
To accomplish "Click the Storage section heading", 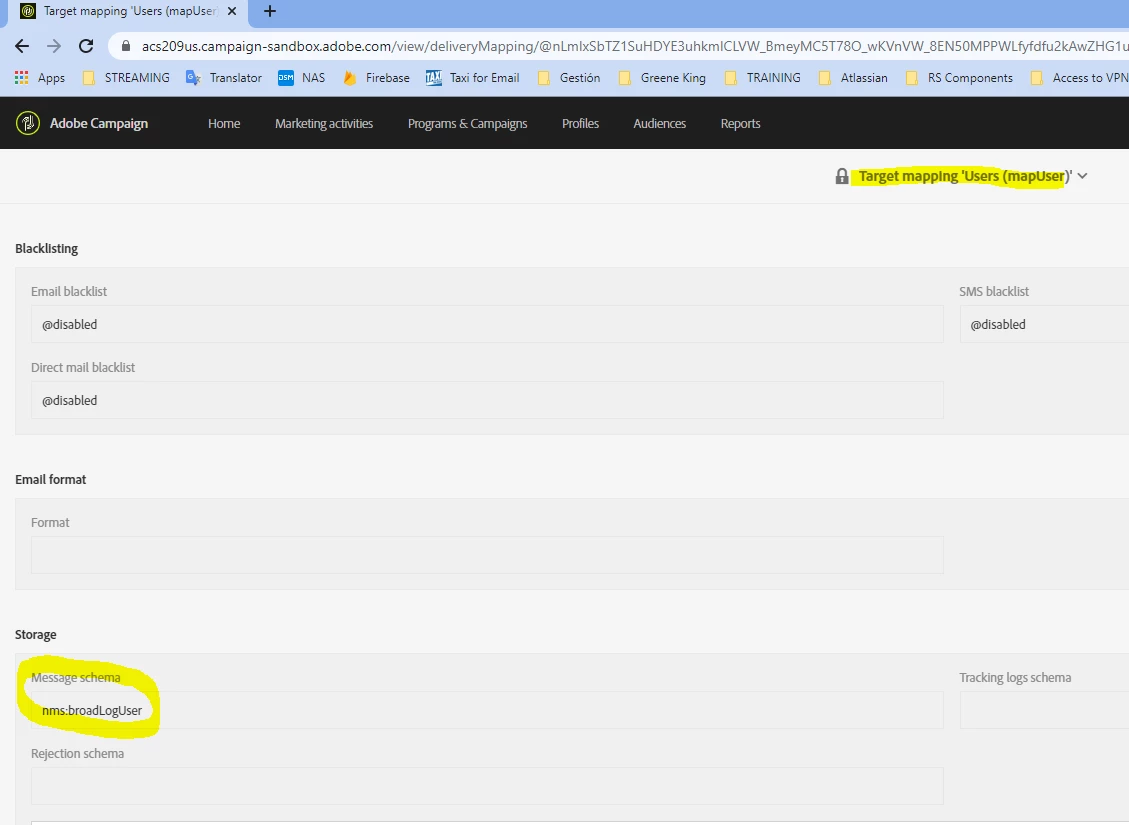I will click(36, 634).
